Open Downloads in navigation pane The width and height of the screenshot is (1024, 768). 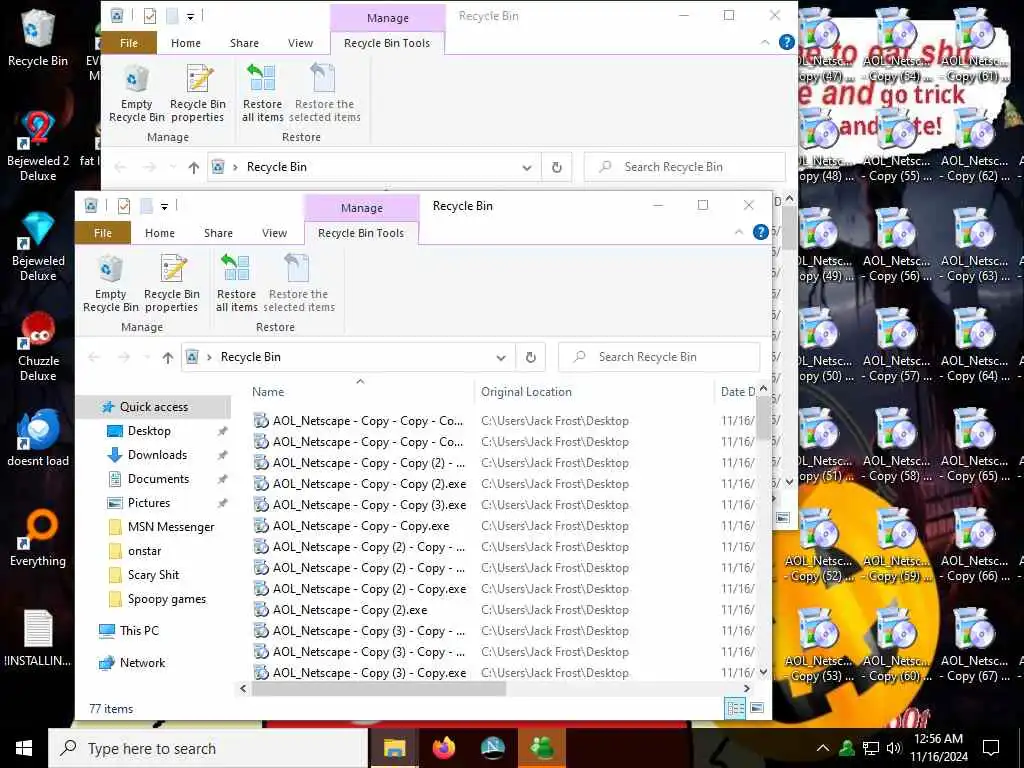coord(157,455)
